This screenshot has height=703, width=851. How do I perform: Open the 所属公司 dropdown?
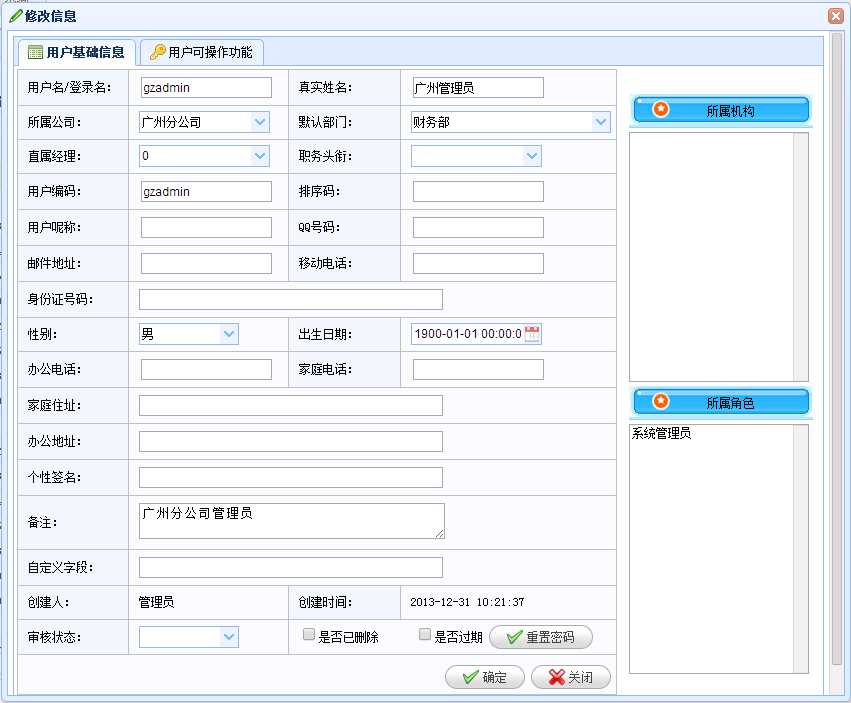tap(261, 122)
